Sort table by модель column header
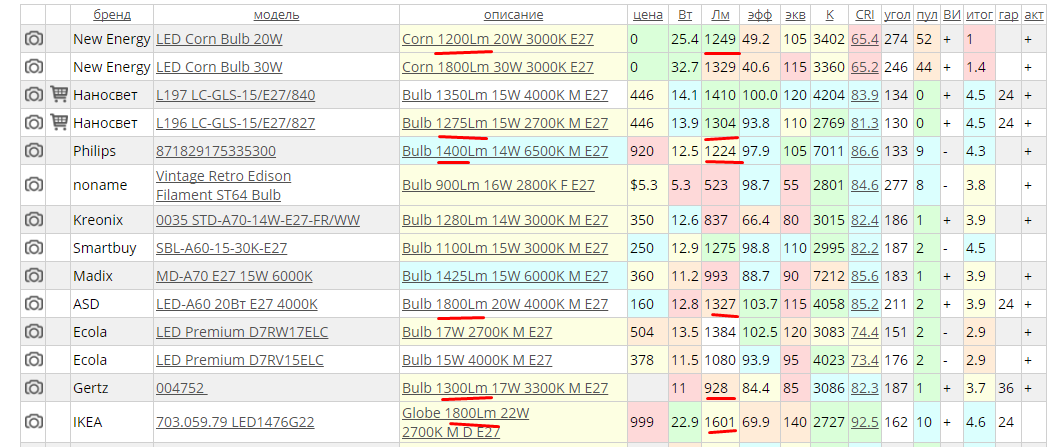Viewport: 1056px width, 447px height. (276, 15)
